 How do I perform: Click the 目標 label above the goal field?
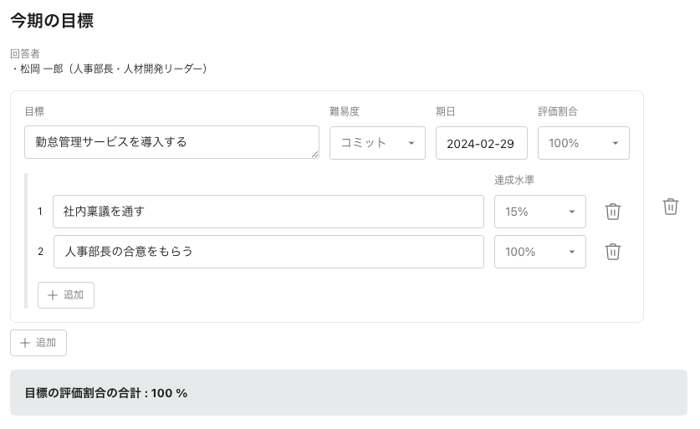34,111
